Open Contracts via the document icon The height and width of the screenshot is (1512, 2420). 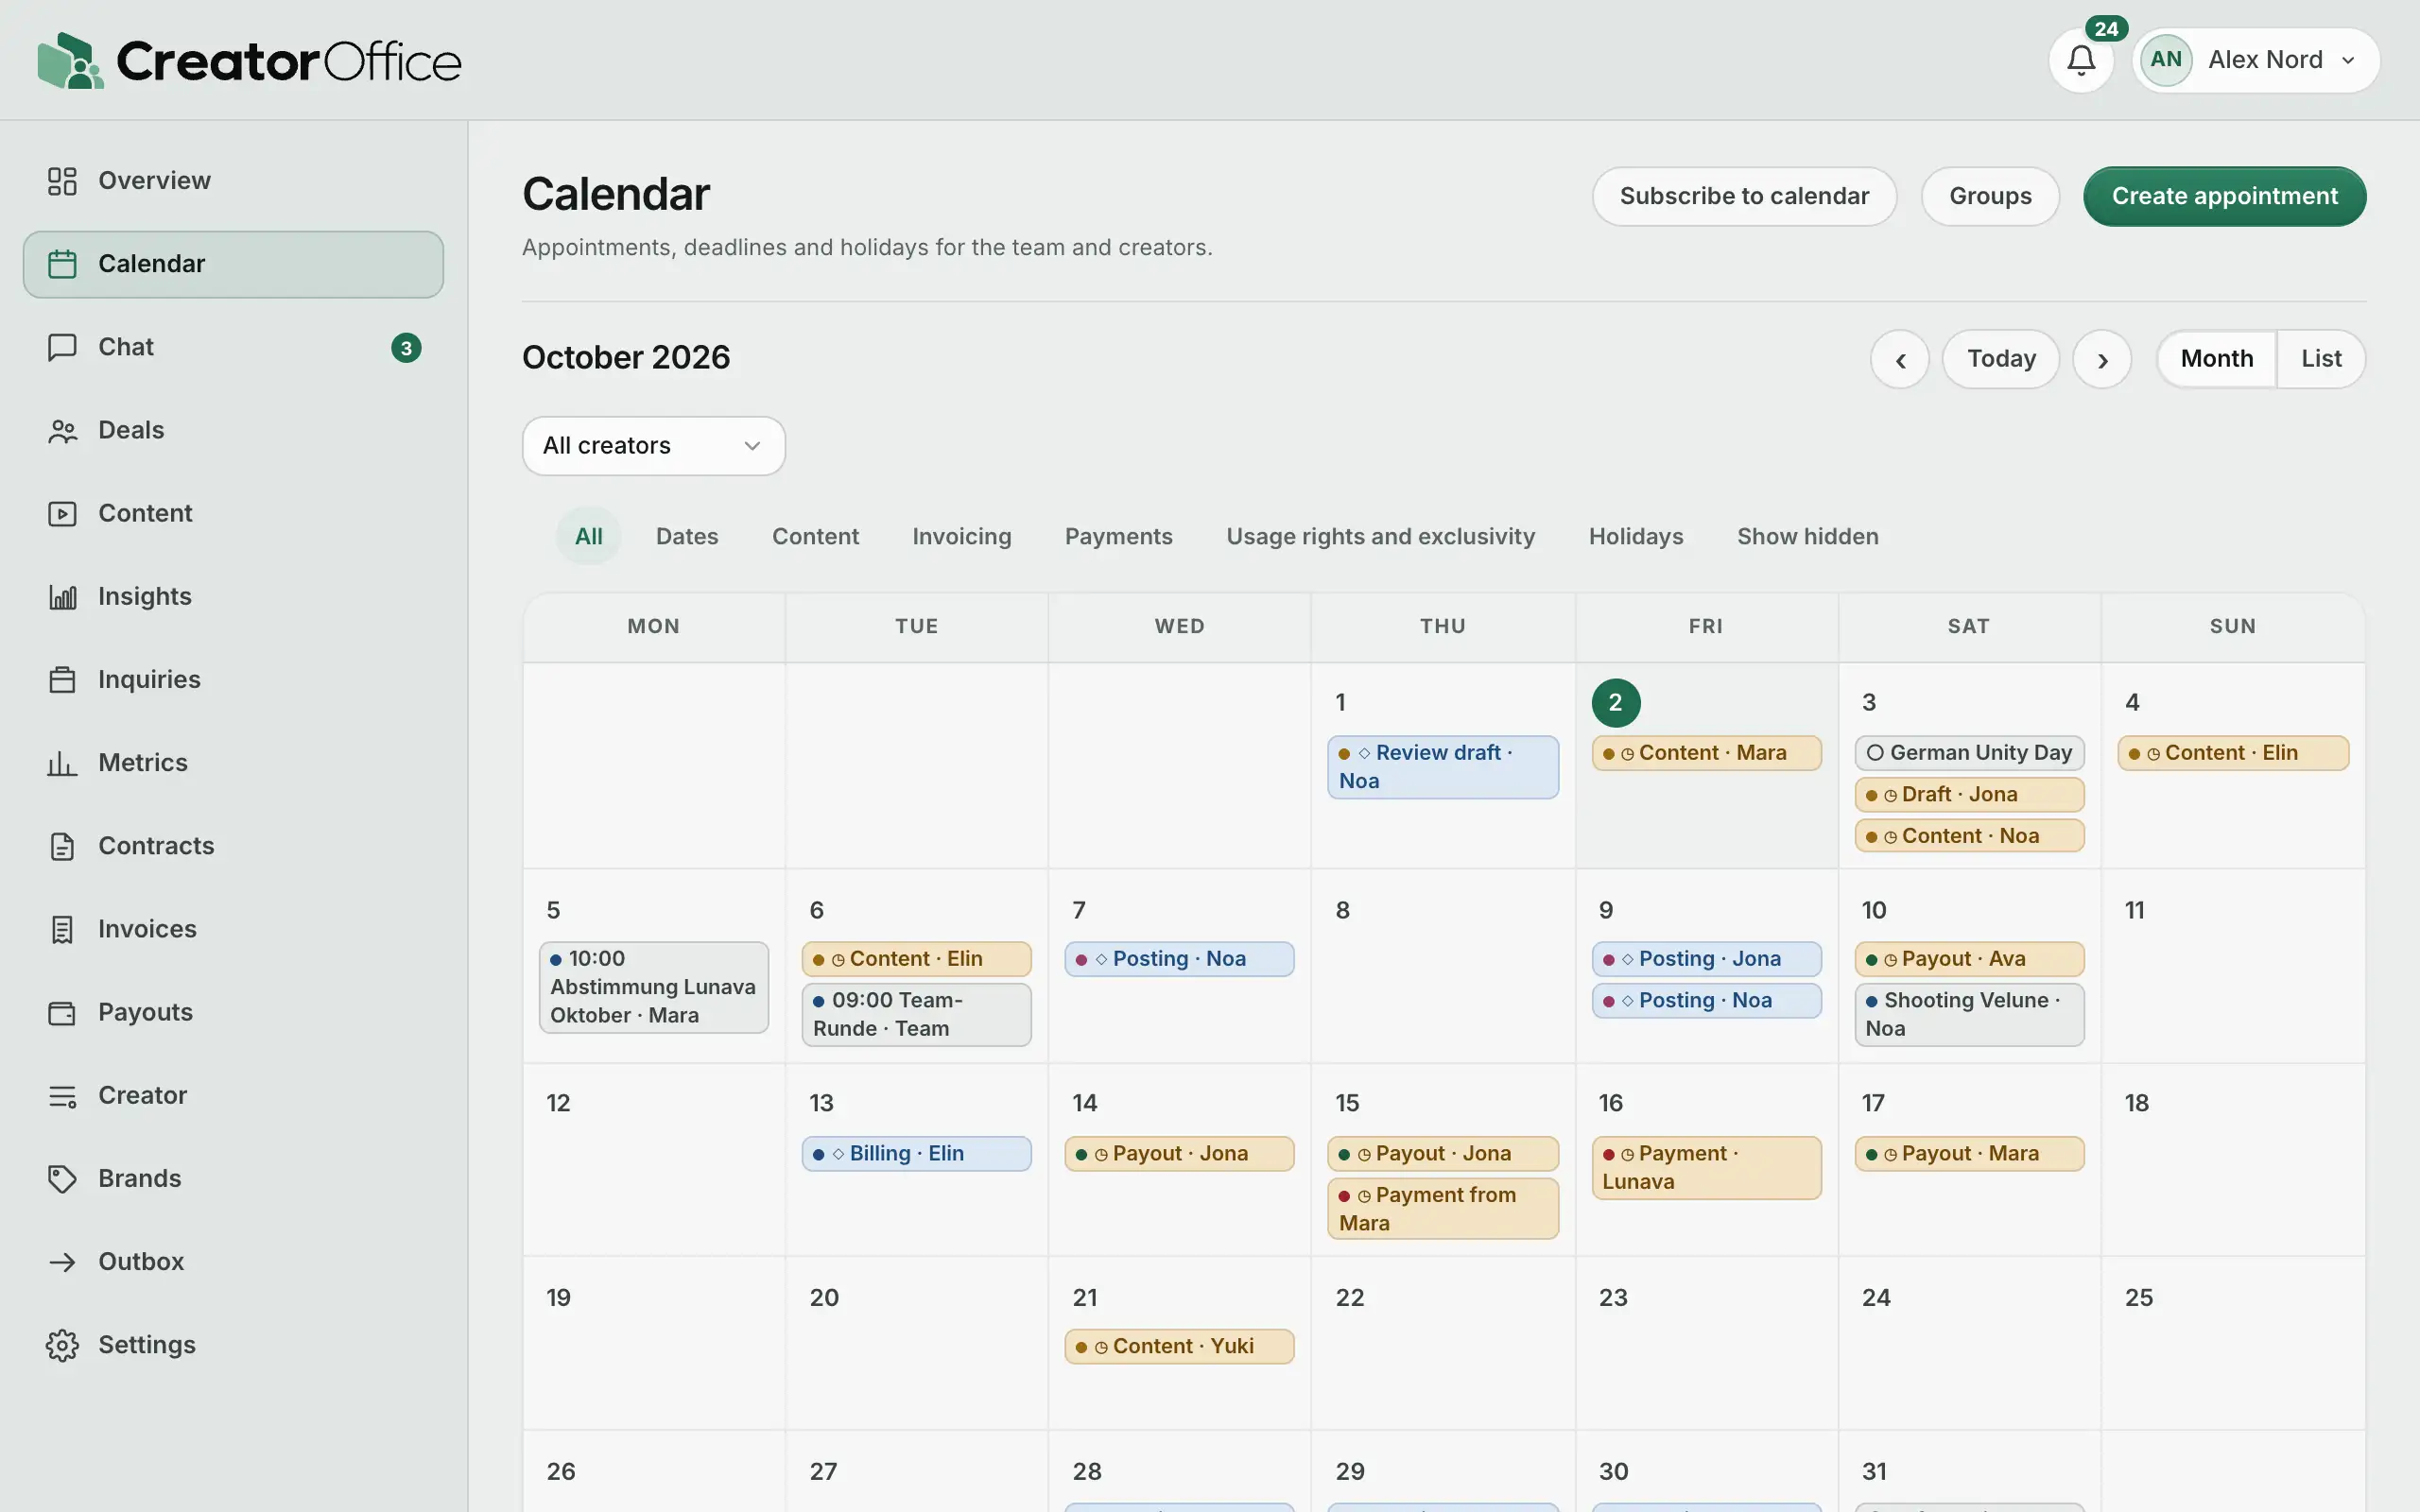pos(62,846)
